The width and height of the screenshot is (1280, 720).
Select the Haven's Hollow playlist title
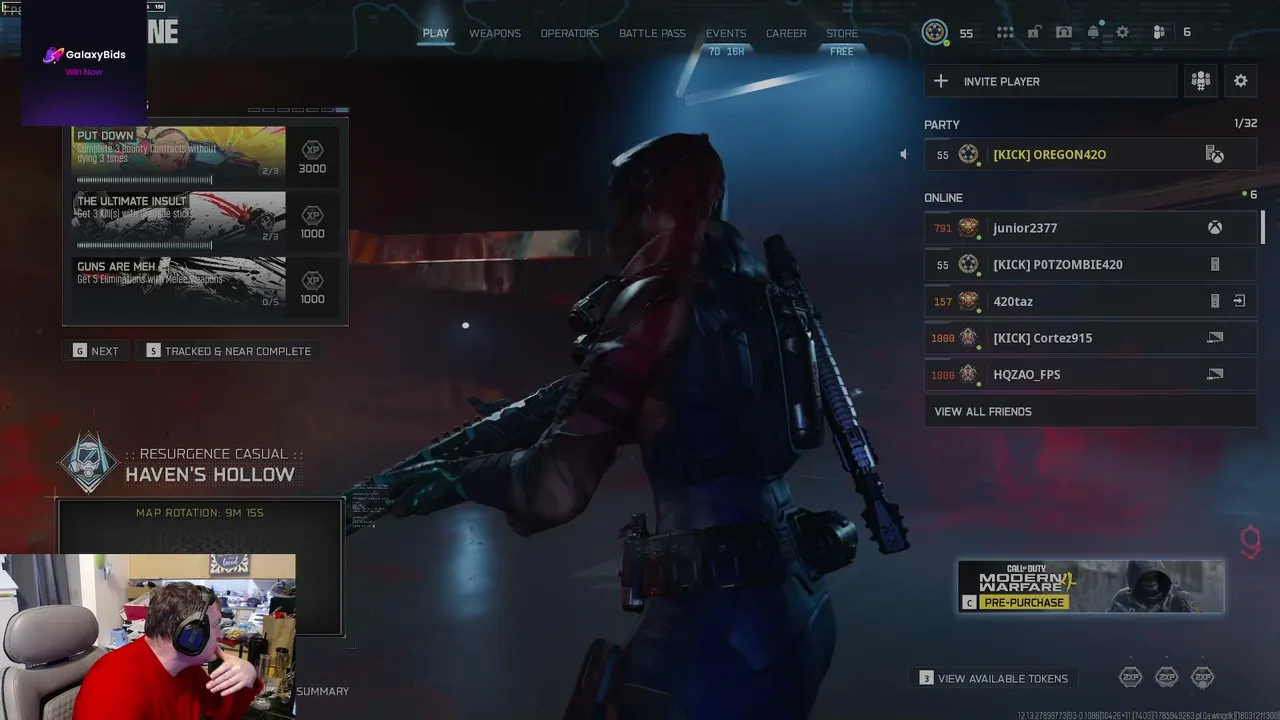pyautogui.click(x=210, y=474)
